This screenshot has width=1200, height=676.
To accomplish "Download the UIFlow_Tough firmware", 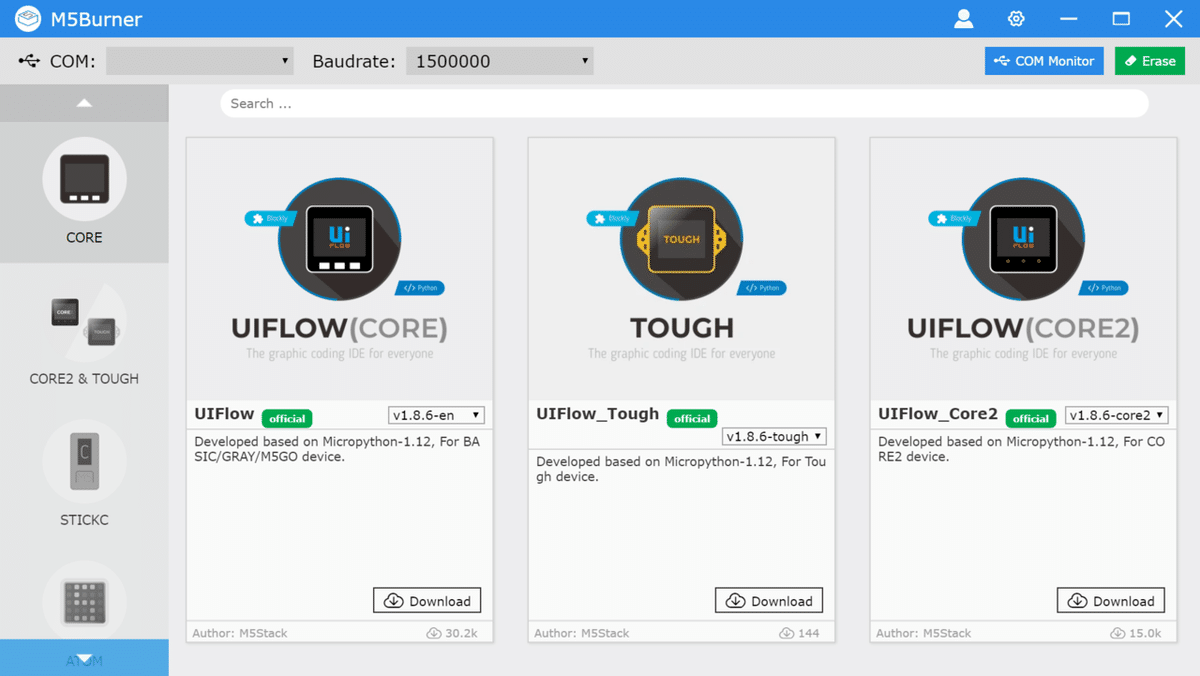I will [x=769, y=600].
